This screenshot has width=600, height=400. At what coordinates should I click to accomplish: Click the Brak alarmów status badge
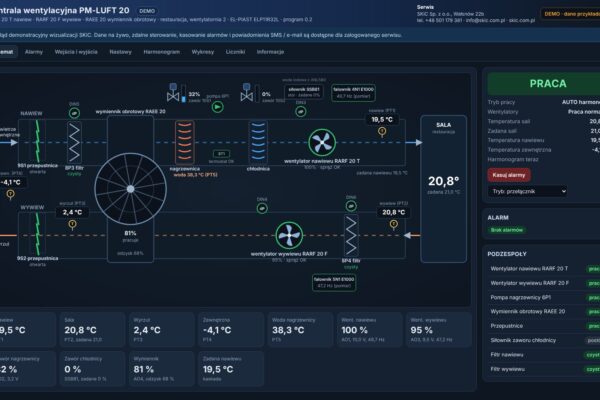point(507,230)
